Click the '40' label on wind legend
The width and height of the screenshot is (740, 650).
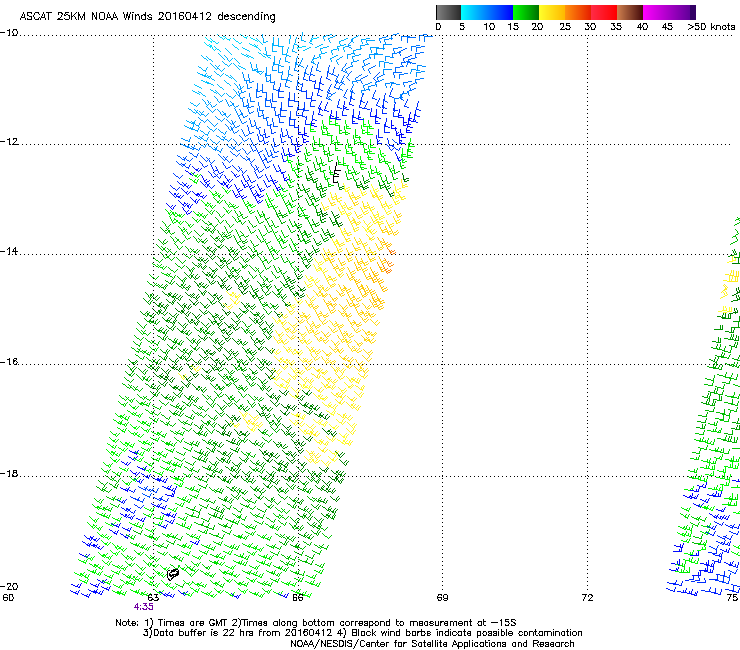click(642, 27)
